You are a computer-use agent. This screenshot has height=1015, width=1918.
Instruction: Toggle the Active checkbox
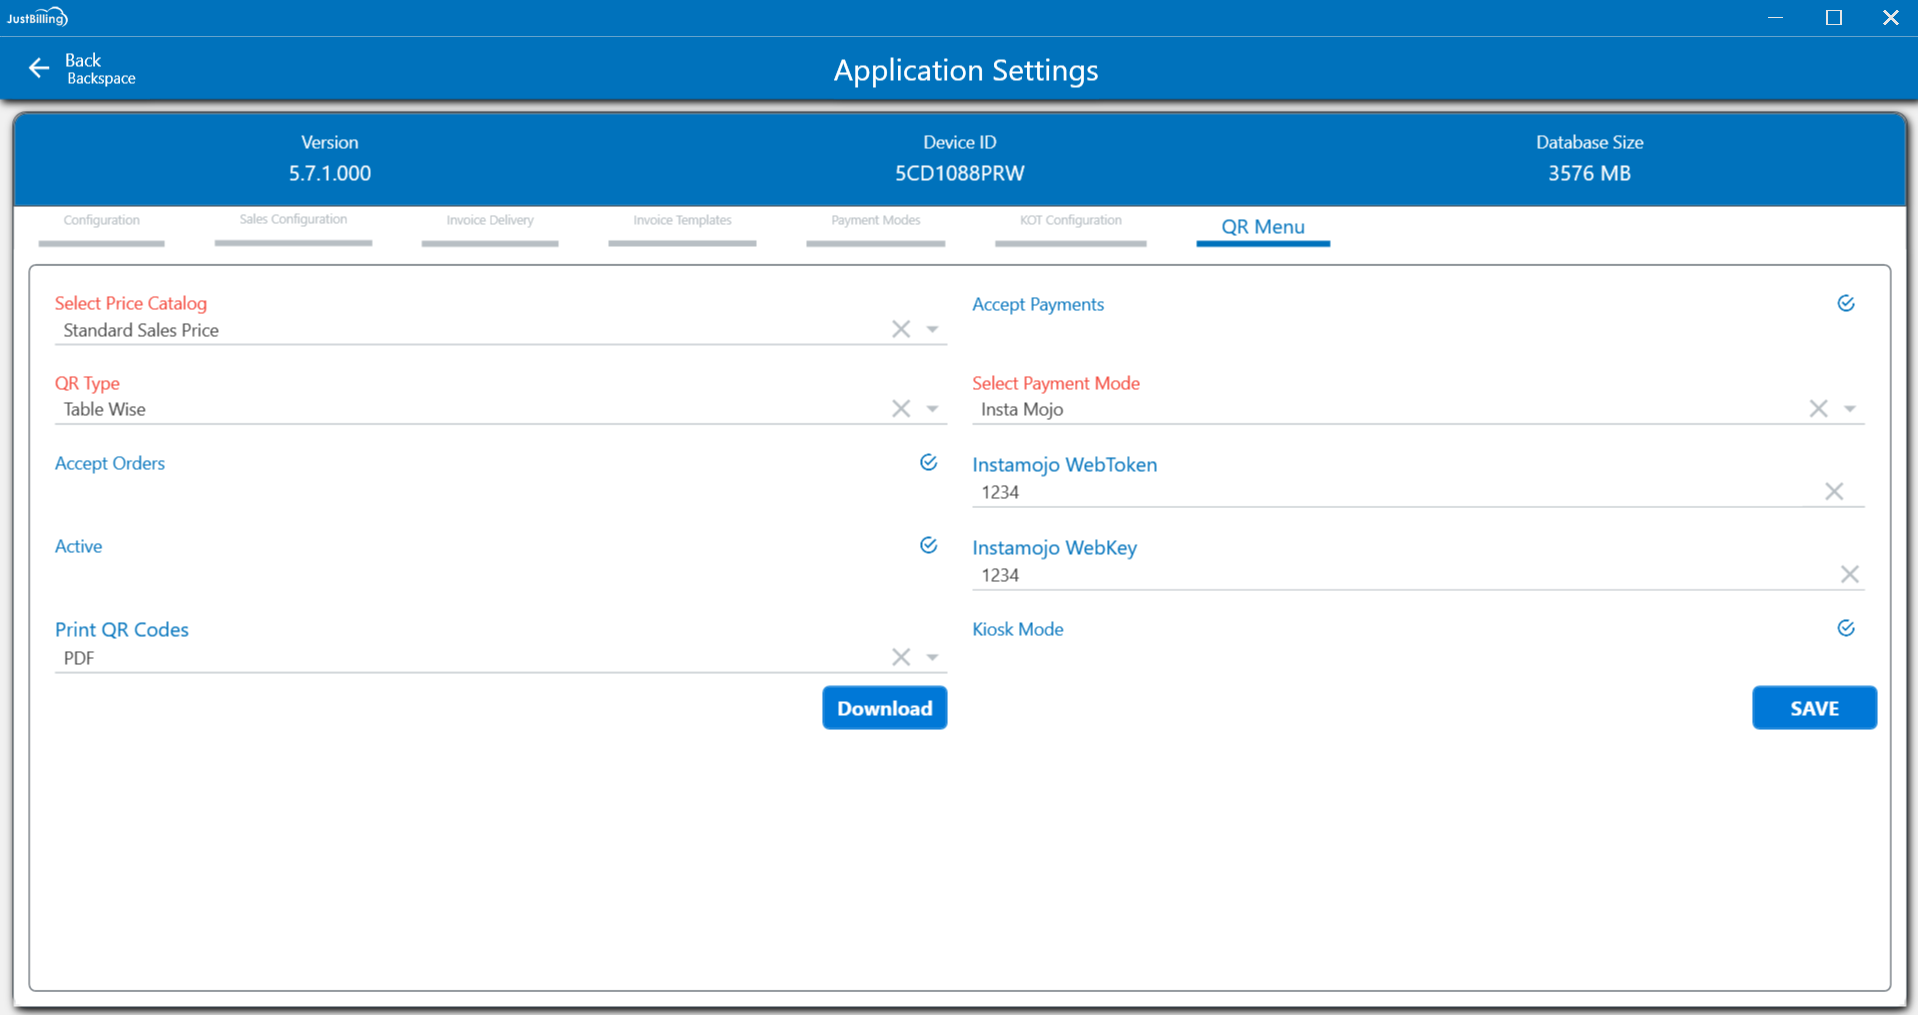928,545
